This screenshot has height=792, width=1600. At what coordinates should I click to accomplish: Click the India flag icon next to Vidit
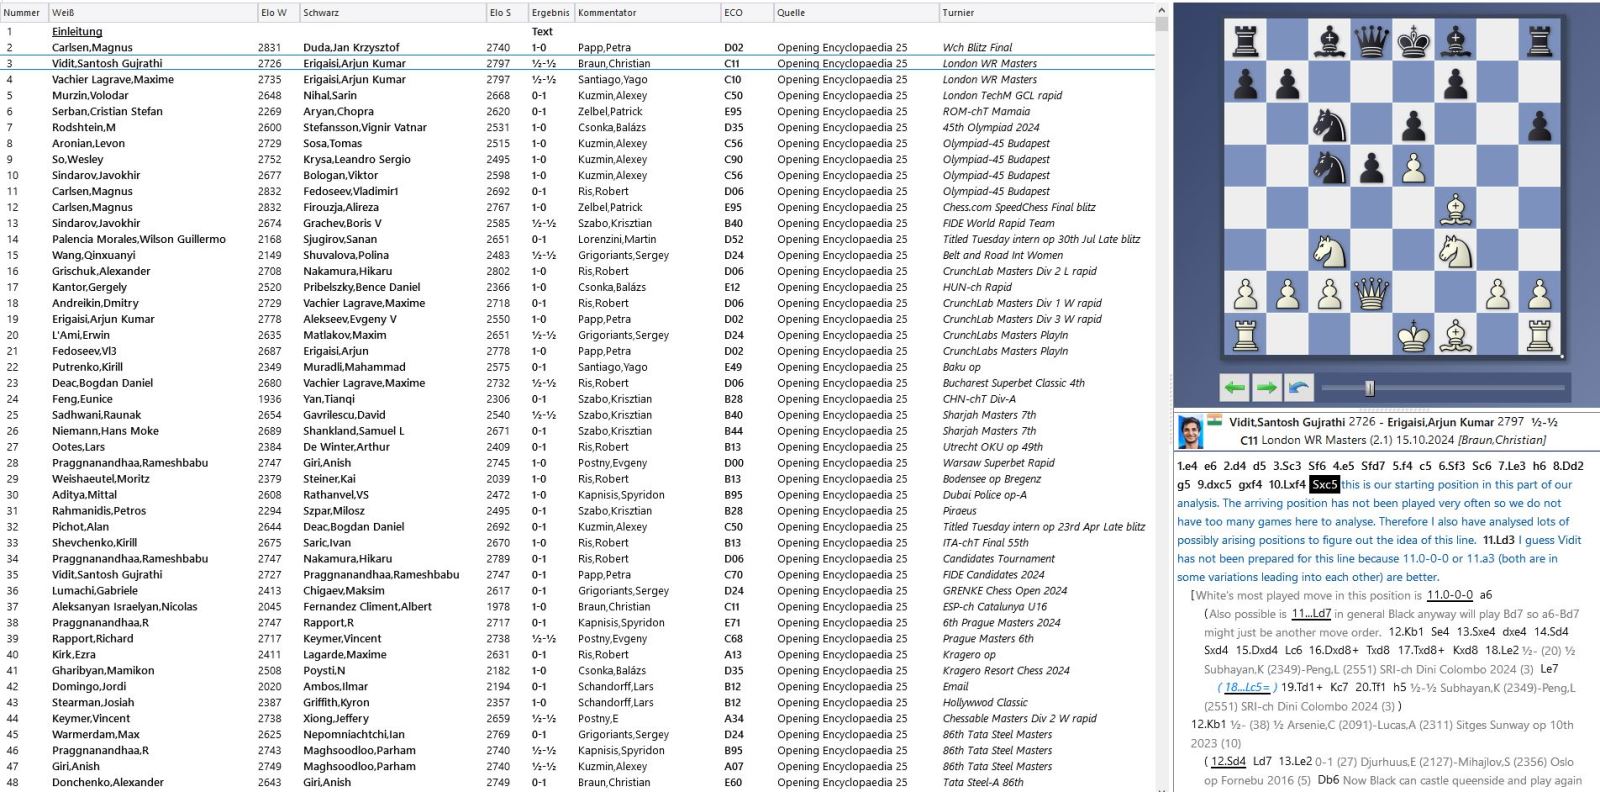[x=1214, y=421]
